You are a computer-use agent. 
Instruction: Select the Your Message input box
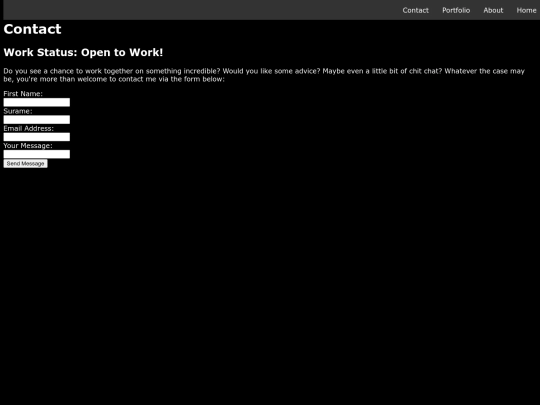37,154
